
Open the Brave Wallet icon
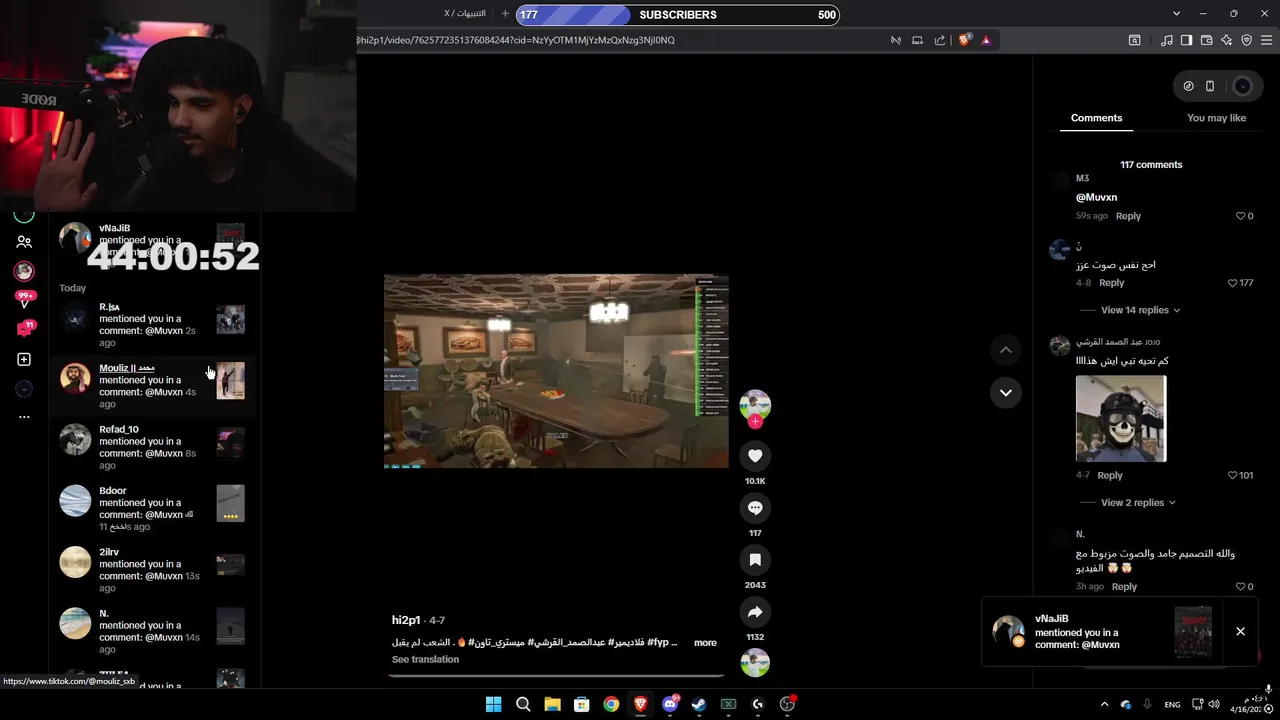[1206, 40]
